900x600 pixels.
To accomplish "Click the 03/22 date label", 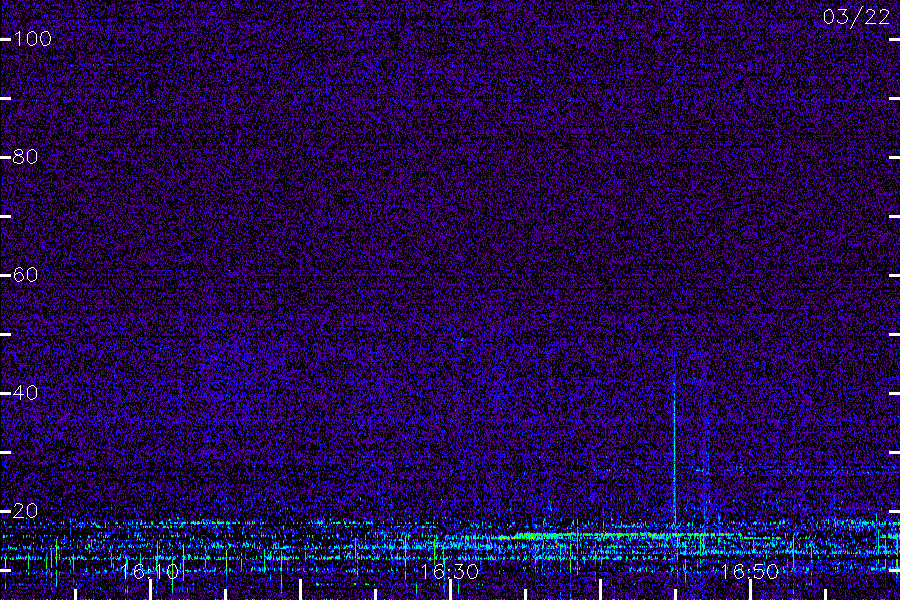I will pos(856,17).
